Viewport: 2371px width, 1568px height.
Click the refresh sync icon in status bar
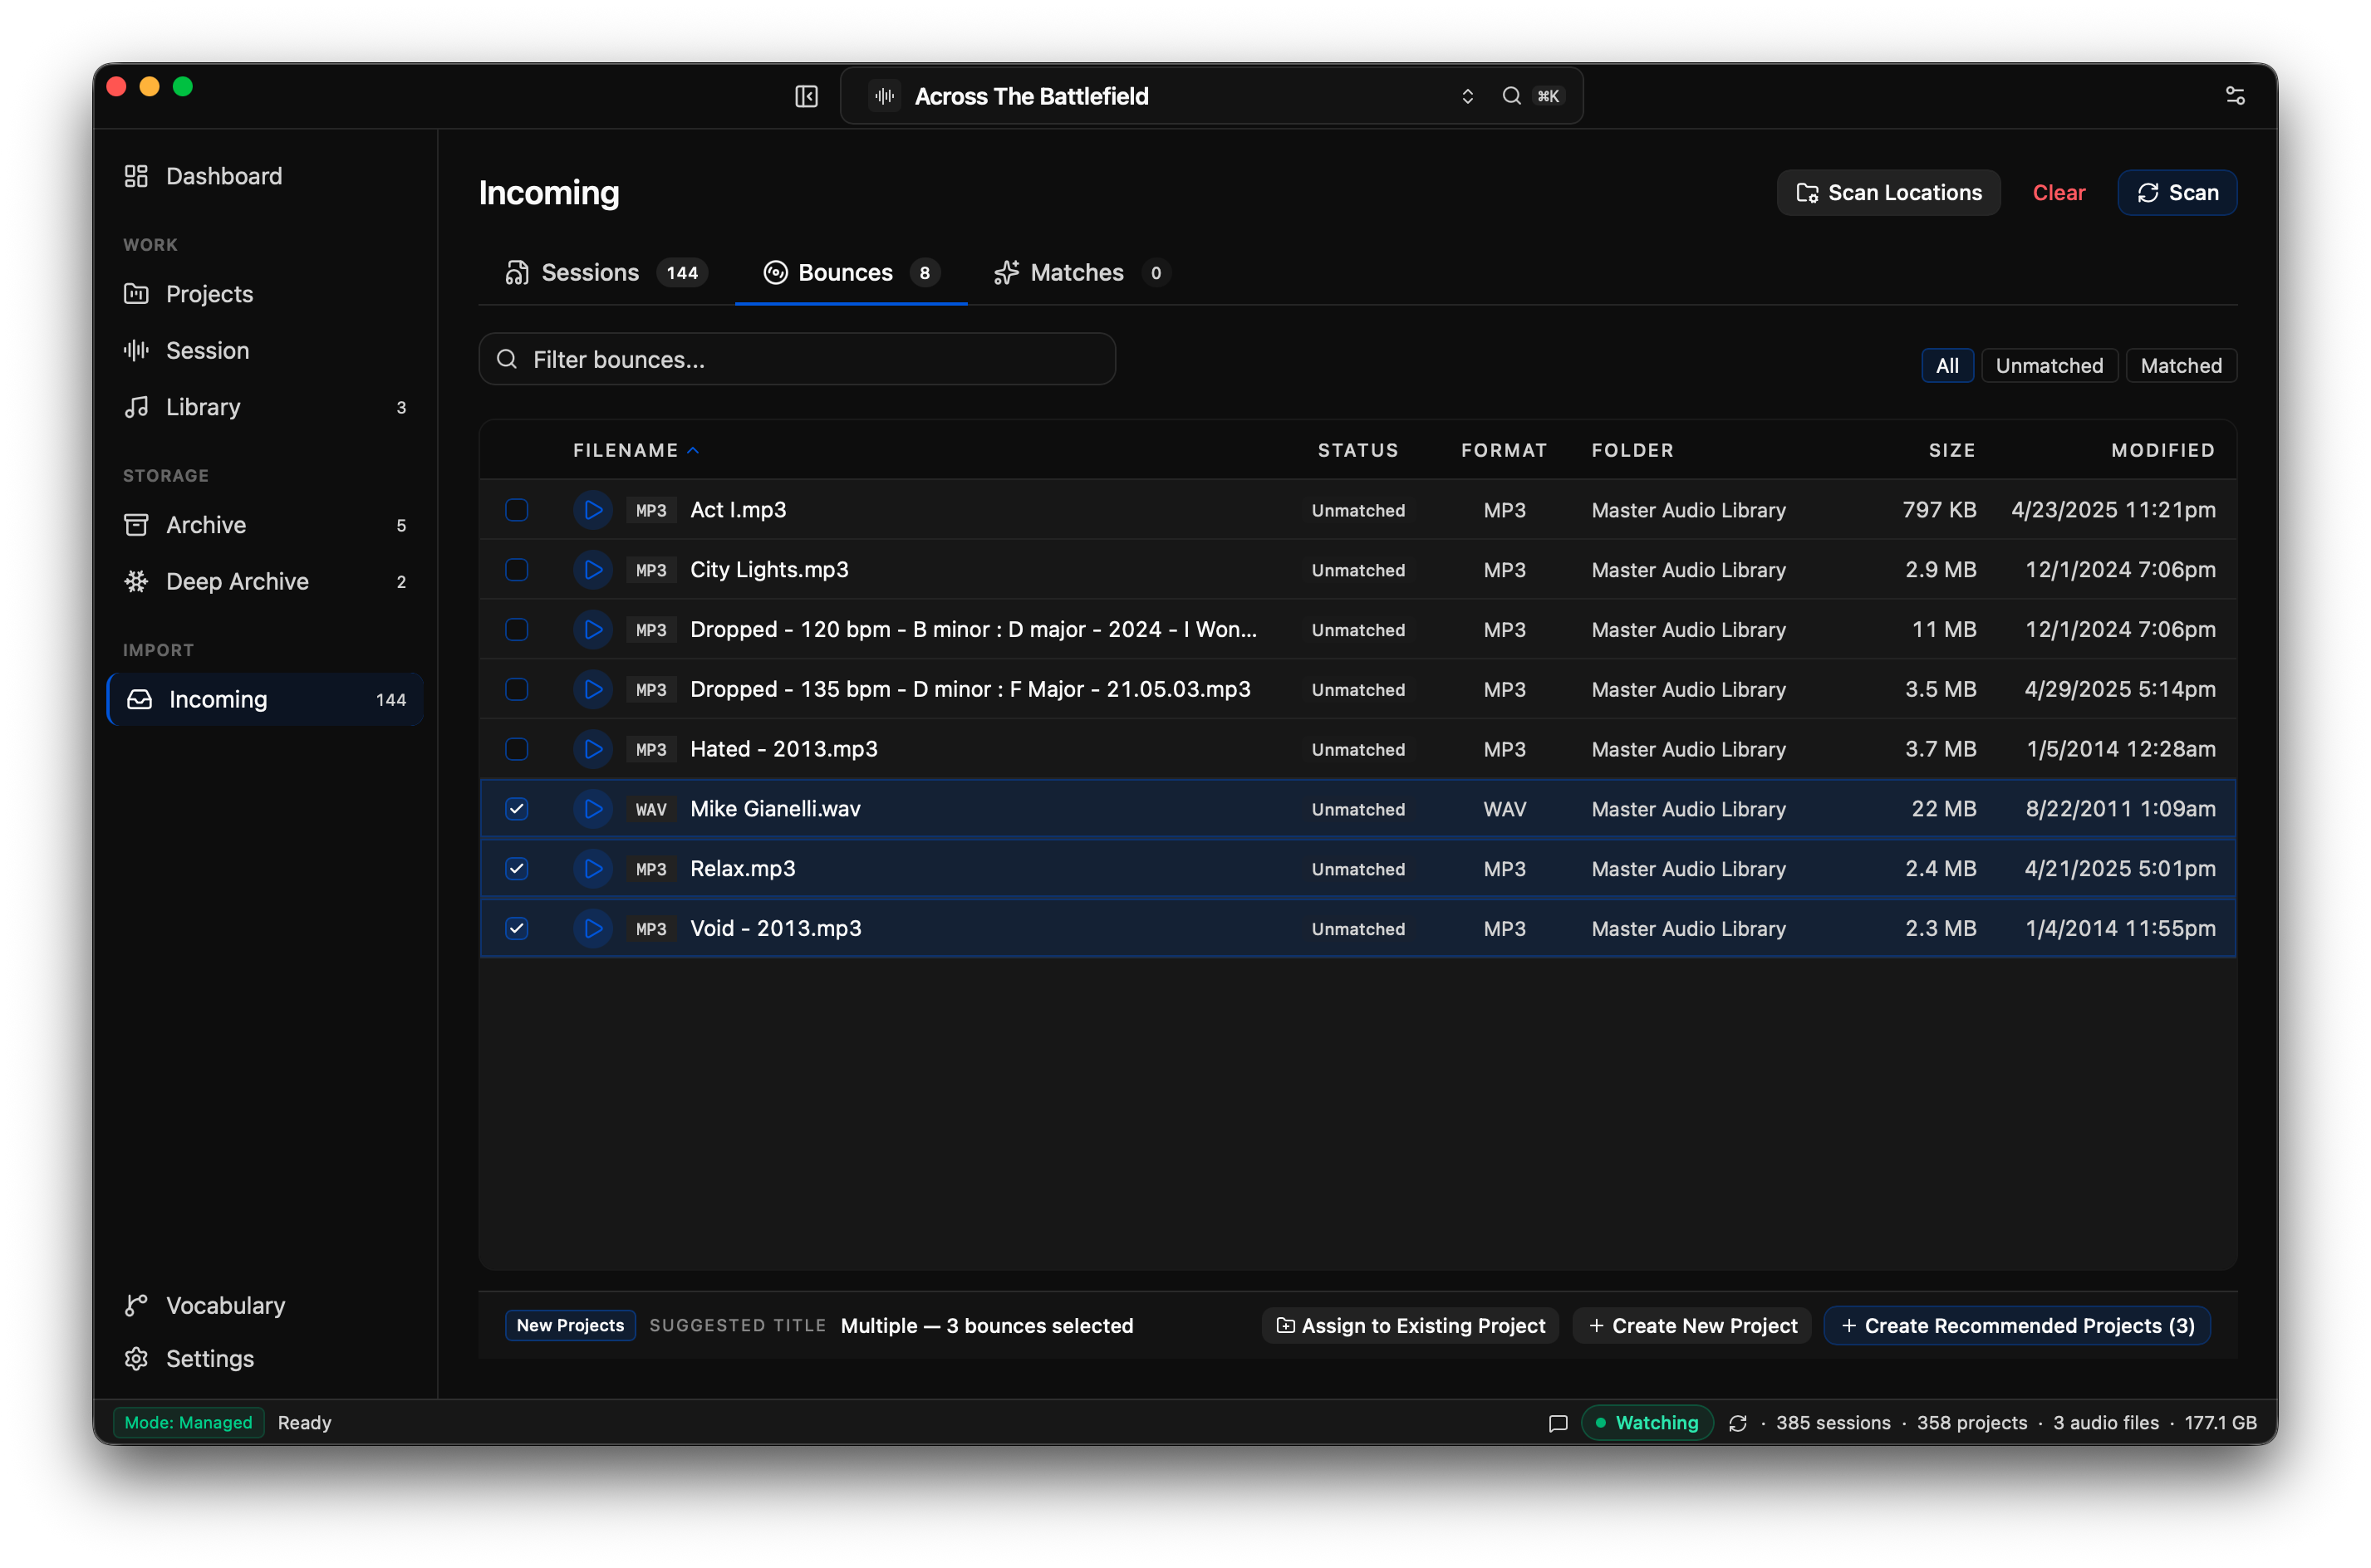pyautogui.click(x=1737, y=1423)
